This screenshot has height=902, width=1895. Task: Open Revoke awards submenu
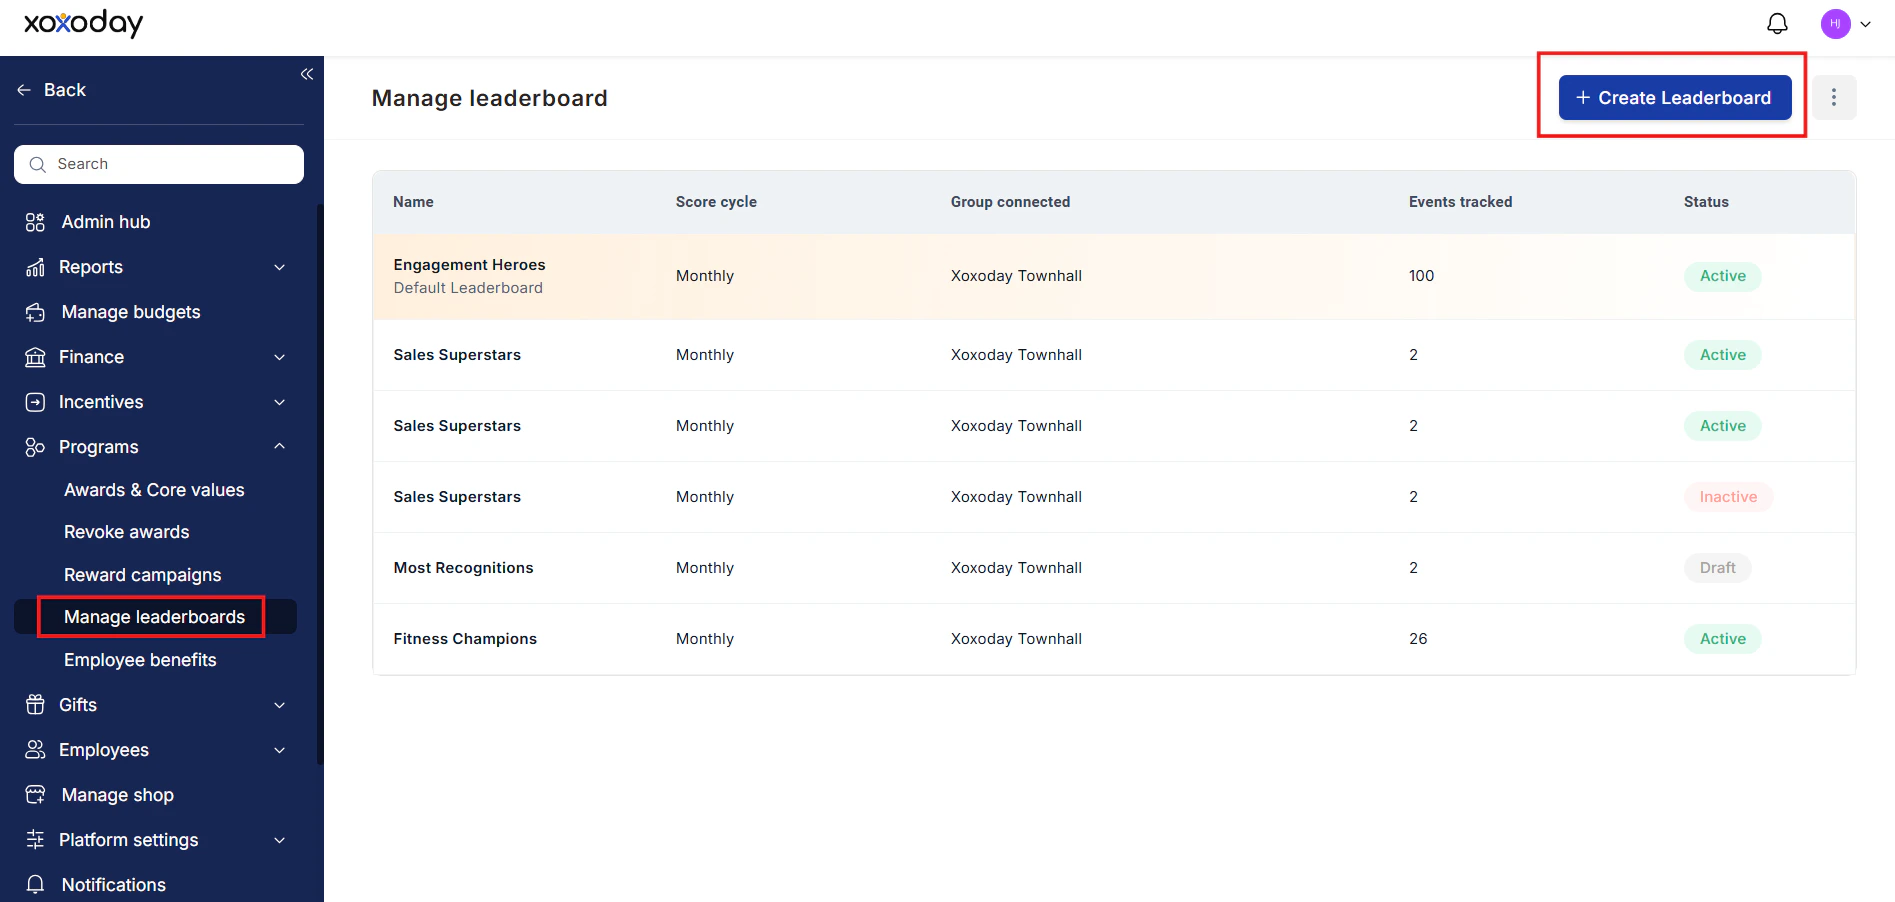click(127, 532)
